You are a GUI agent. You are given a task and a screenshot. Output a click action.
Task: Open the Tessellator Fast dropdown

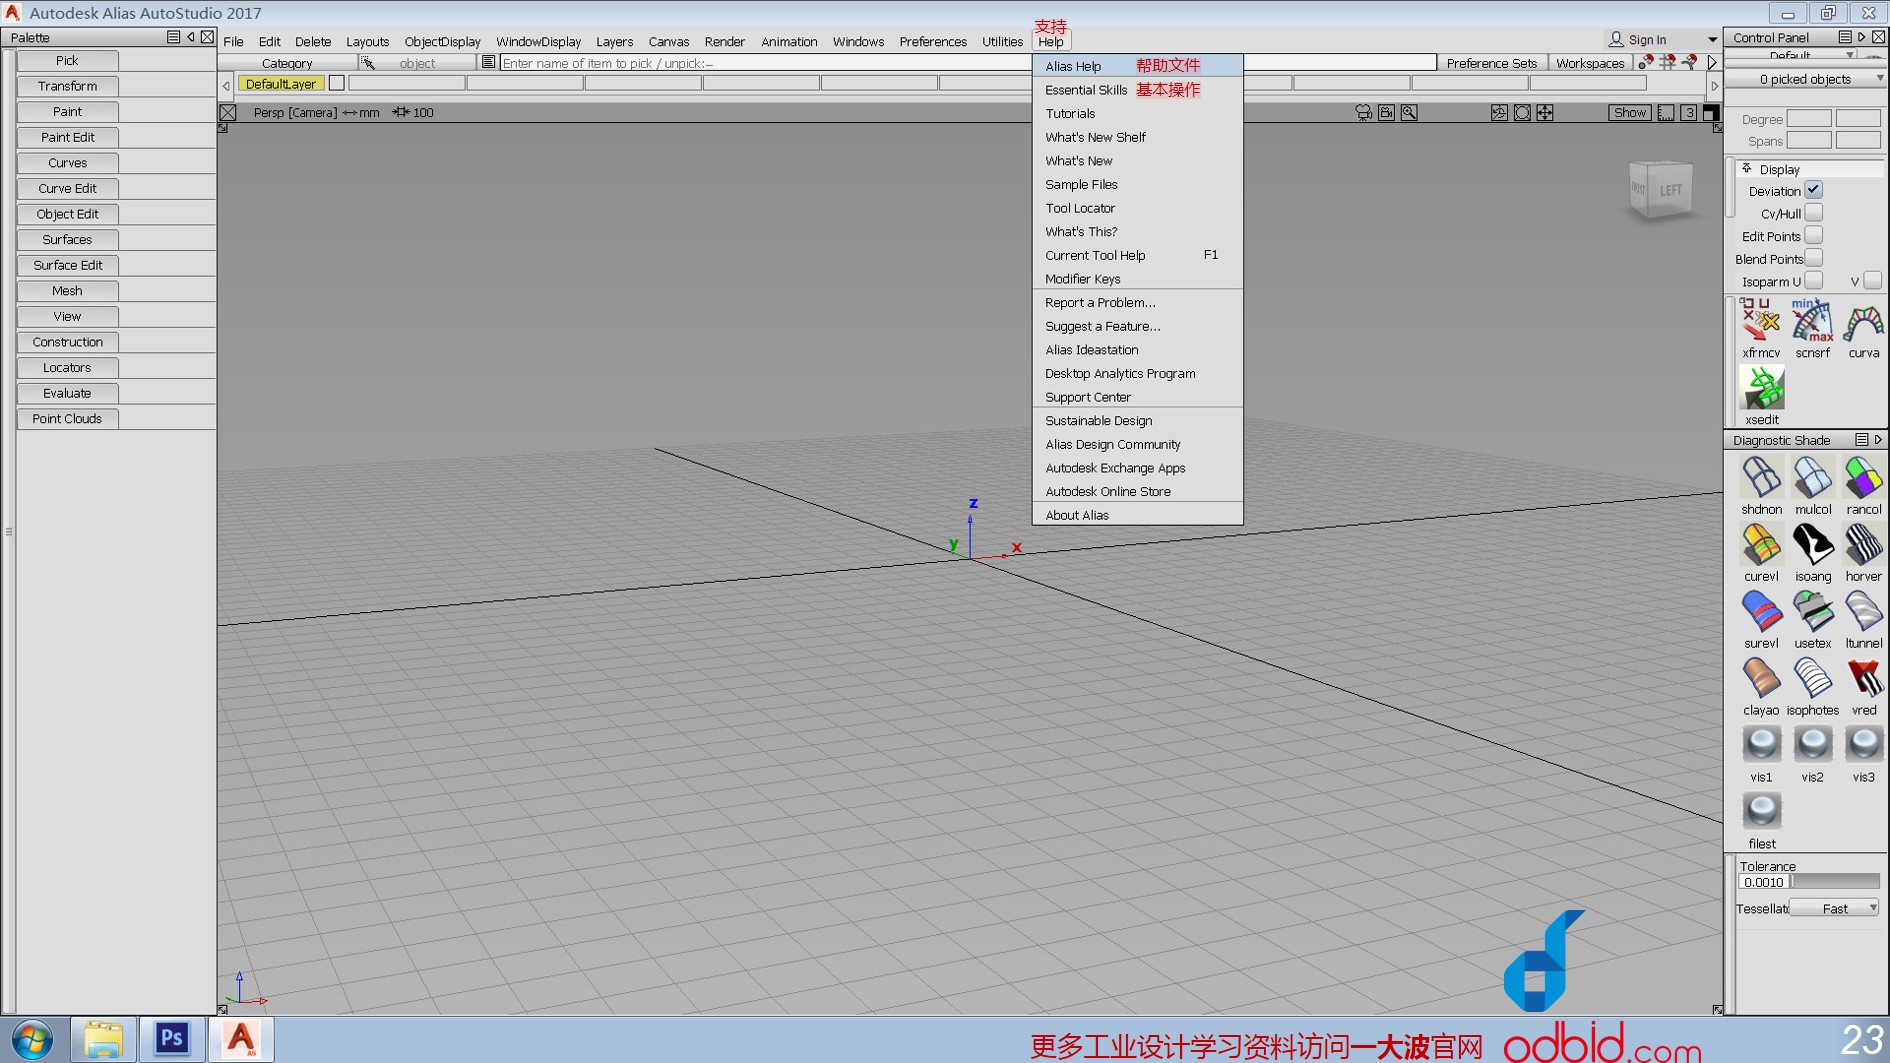[1835, 908]
